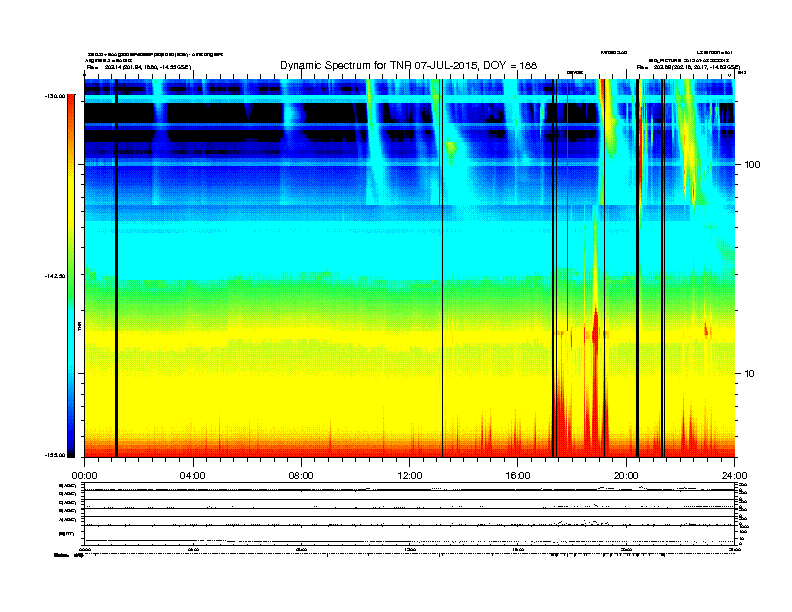Click the "20:00" time axis label

pyautogui.click(x=626, y=476)
